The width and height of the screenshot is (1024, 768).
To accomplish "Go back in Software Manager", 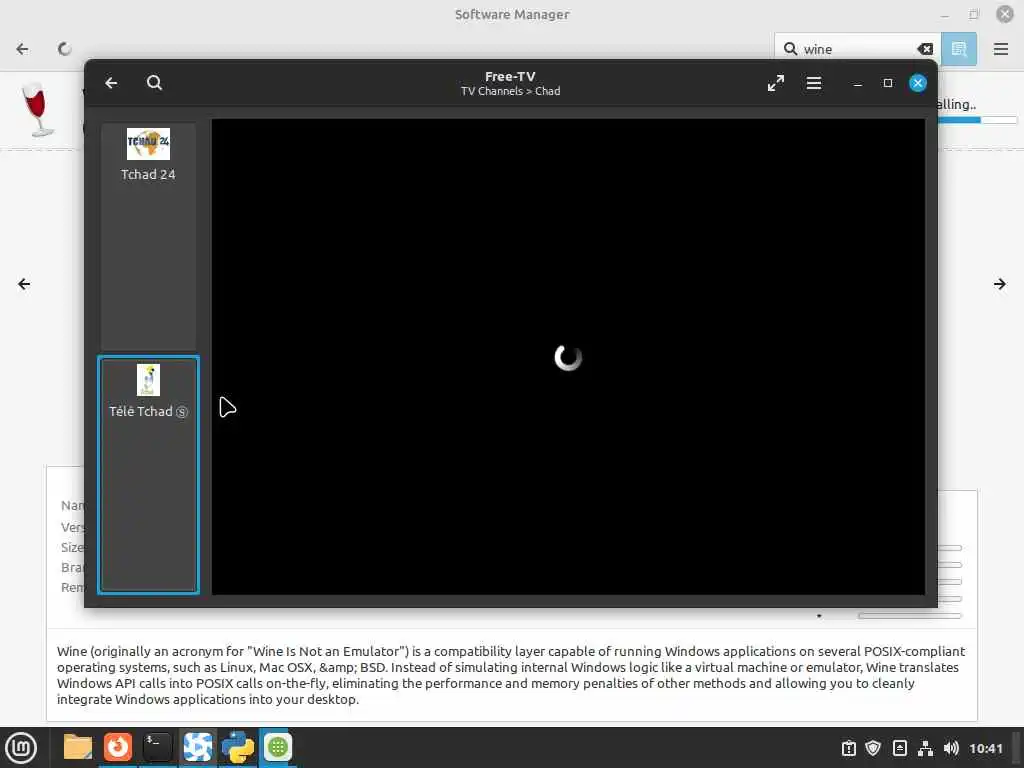I will coord(22,49).
